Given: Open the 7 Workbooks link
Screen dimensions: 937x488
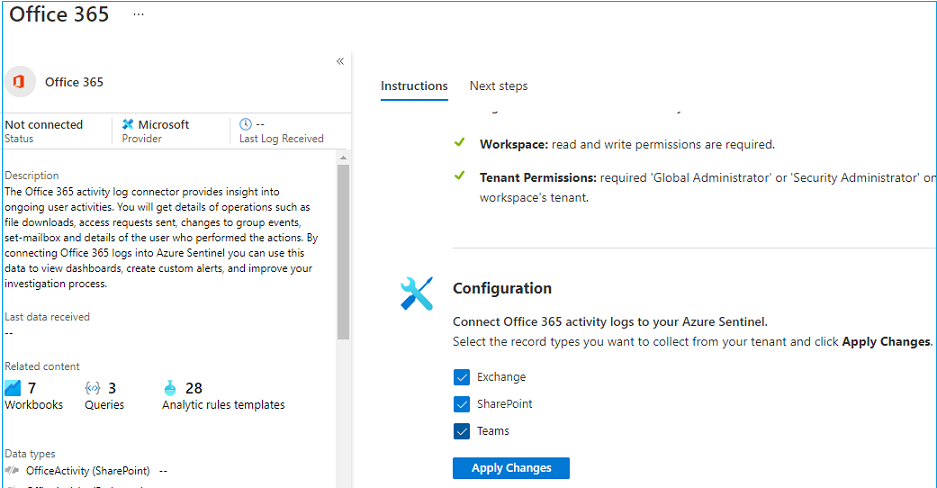Looking at the screenshot, I should click(33, 396).
